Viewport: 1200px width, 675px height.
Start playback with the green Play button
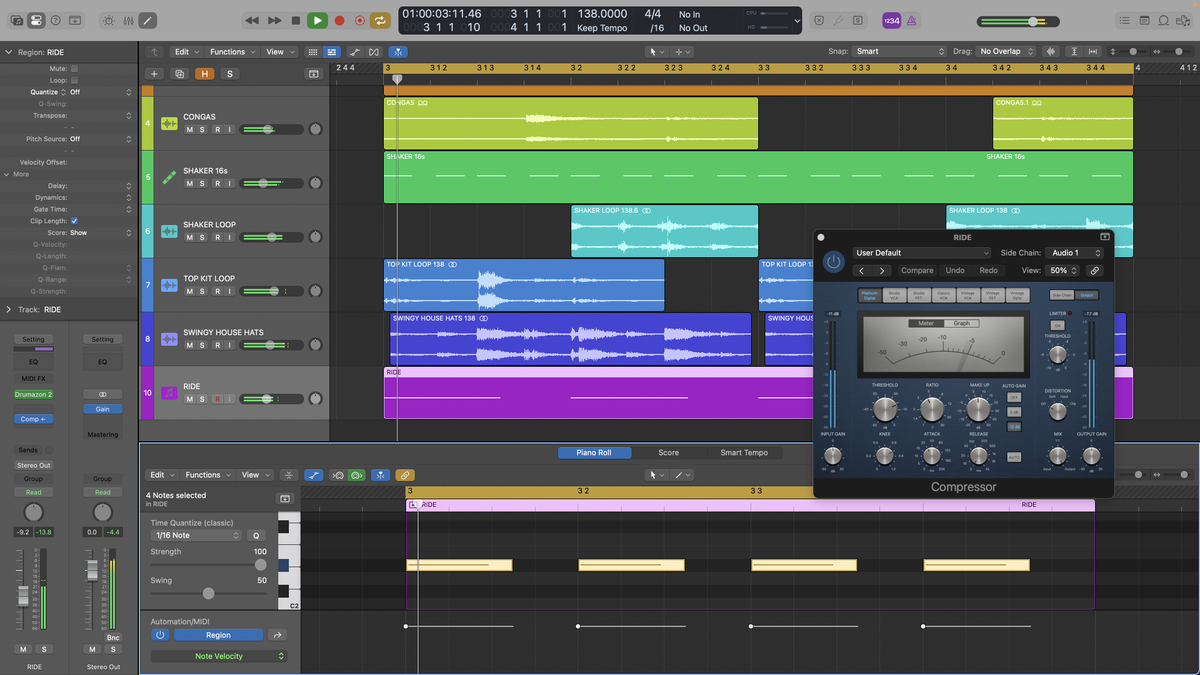click(317, 20)
